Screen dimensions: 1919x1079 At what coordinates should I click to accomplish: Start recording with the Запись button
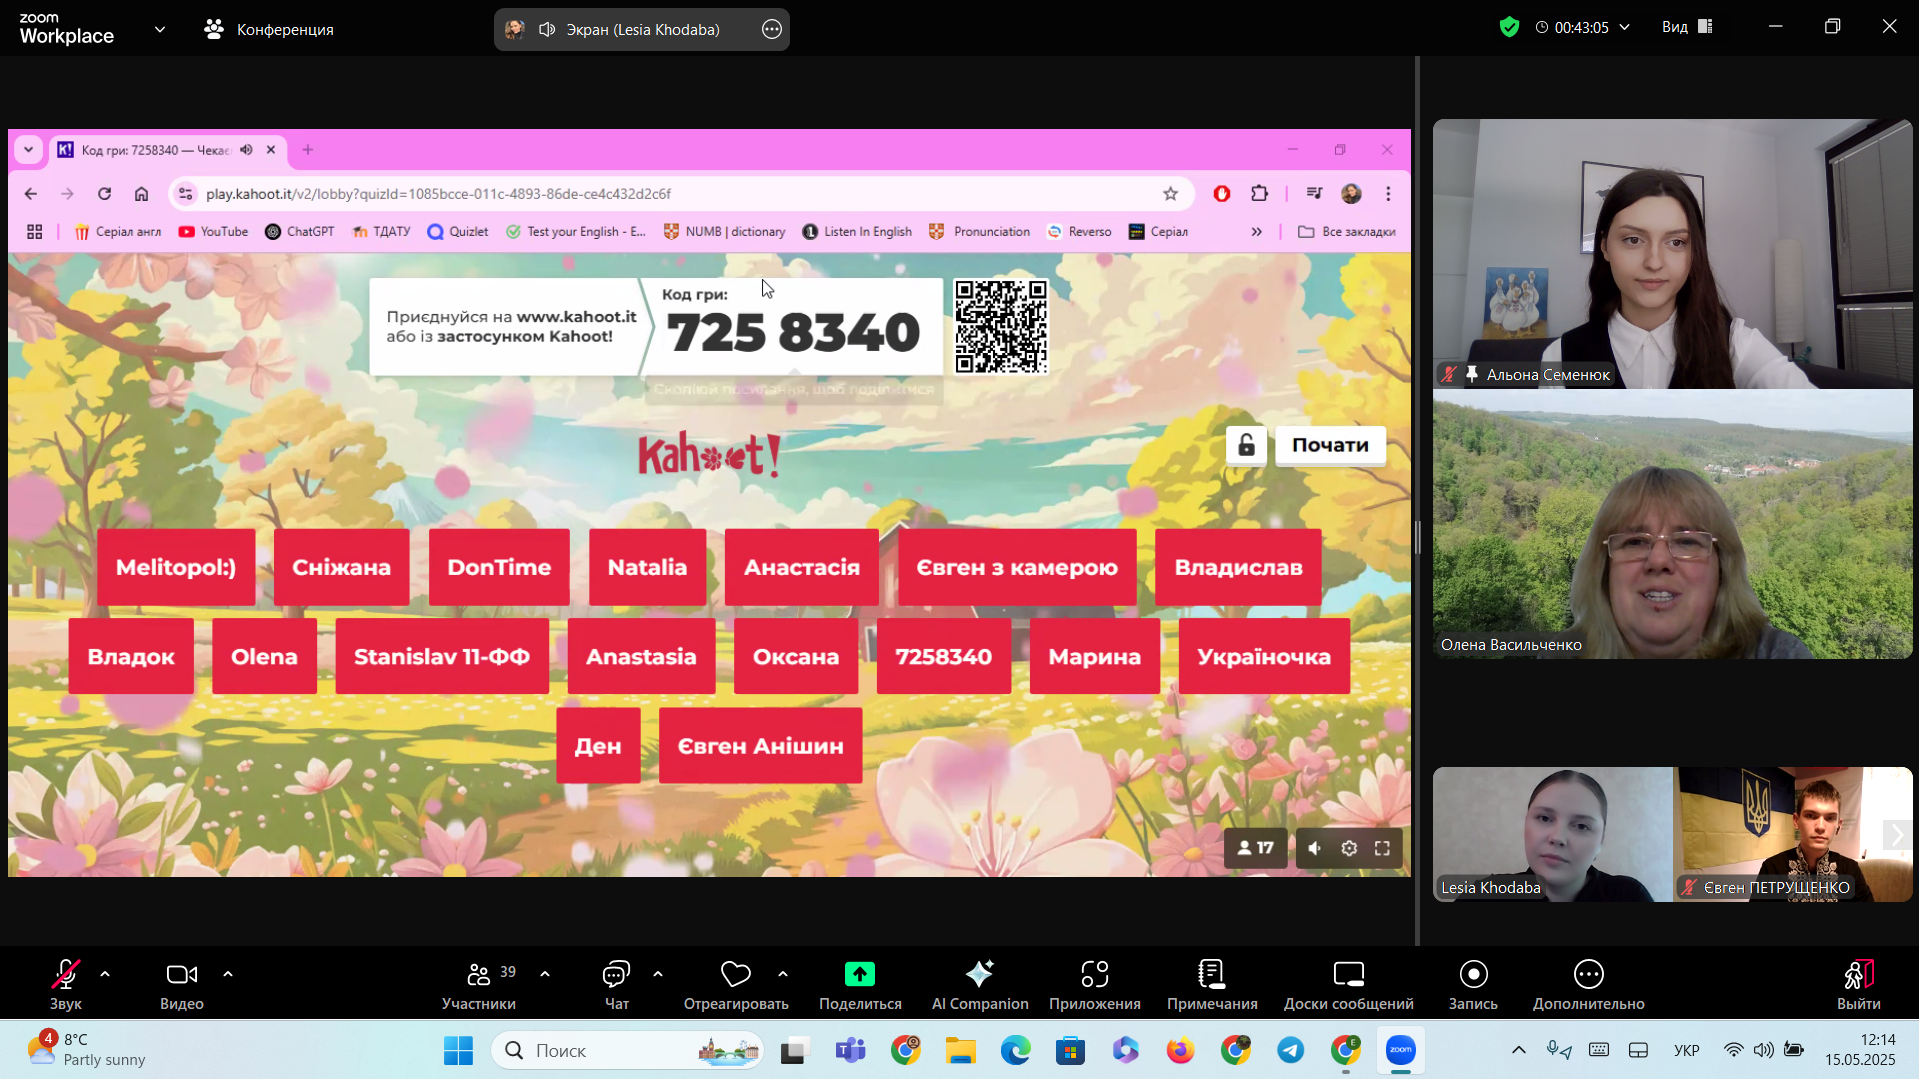[x=1473, y=984]
